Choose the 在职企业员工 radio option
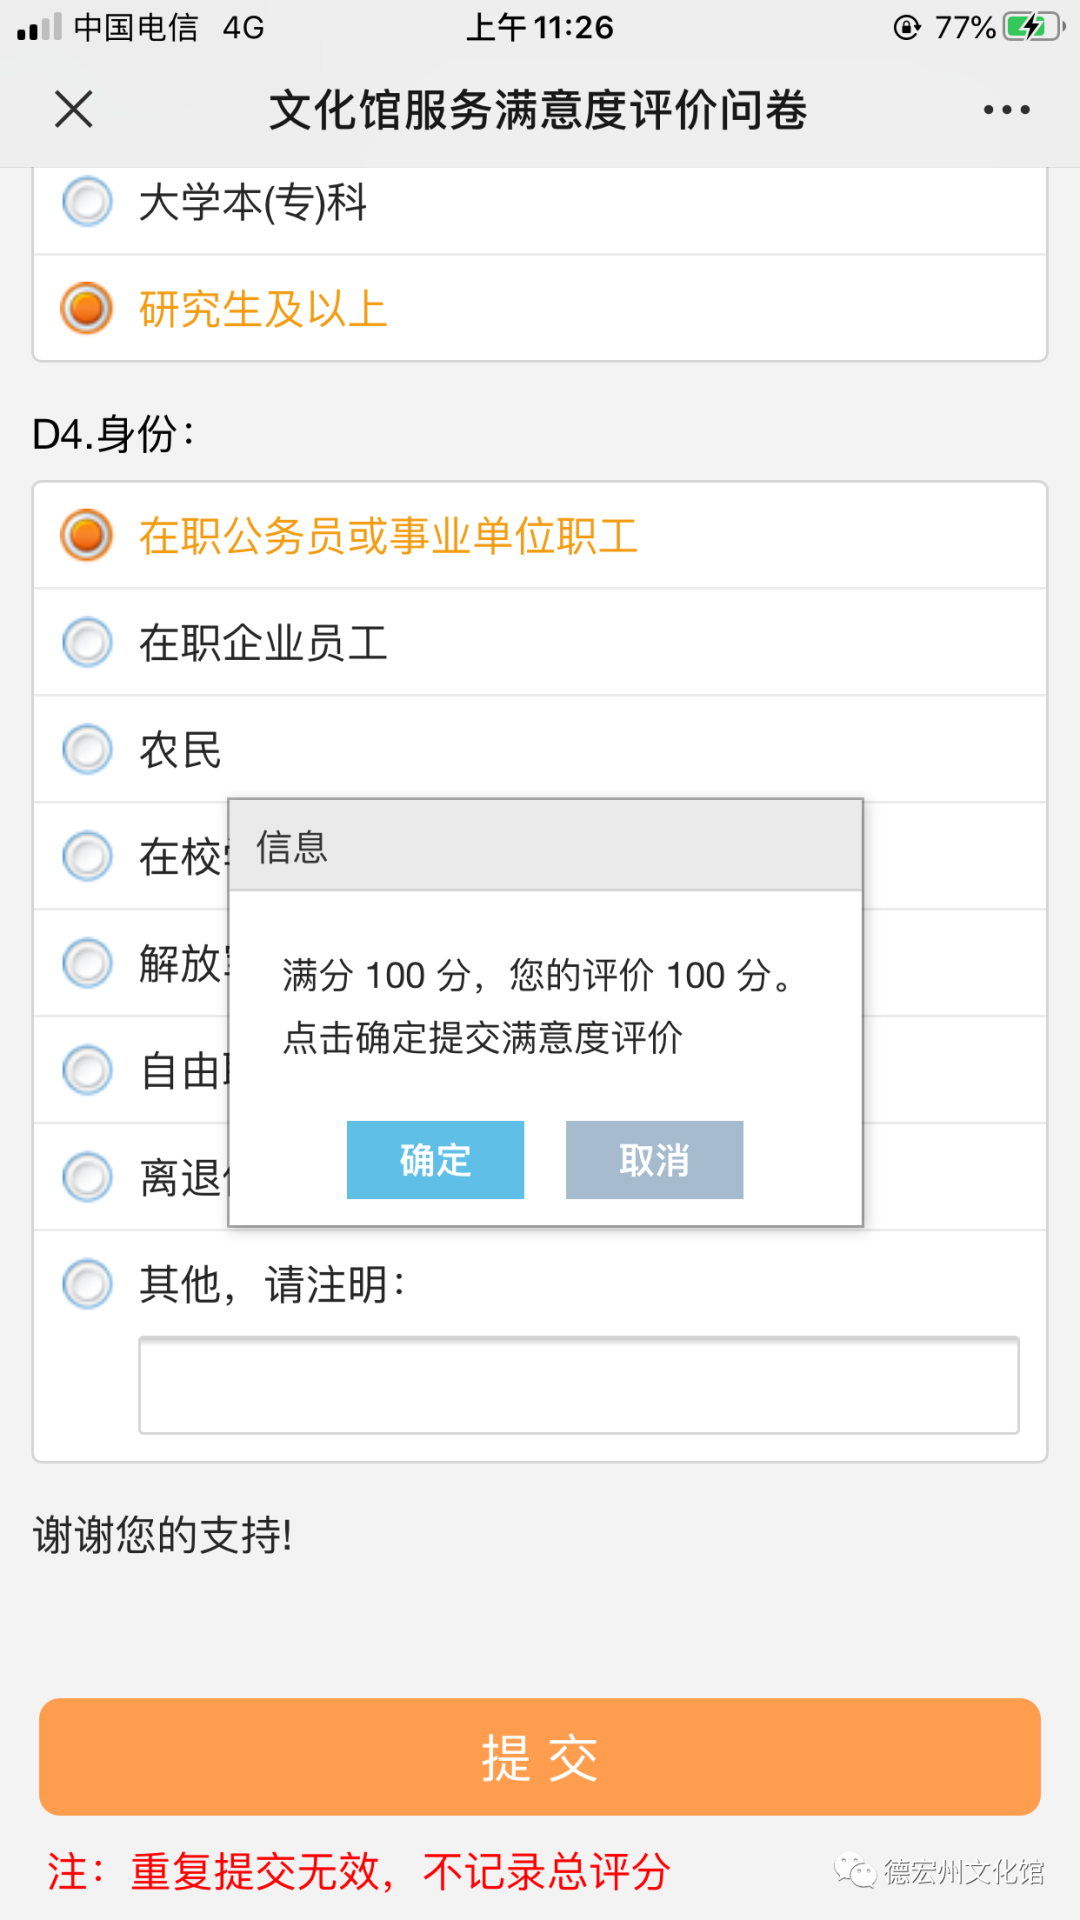 pos(87,642)
